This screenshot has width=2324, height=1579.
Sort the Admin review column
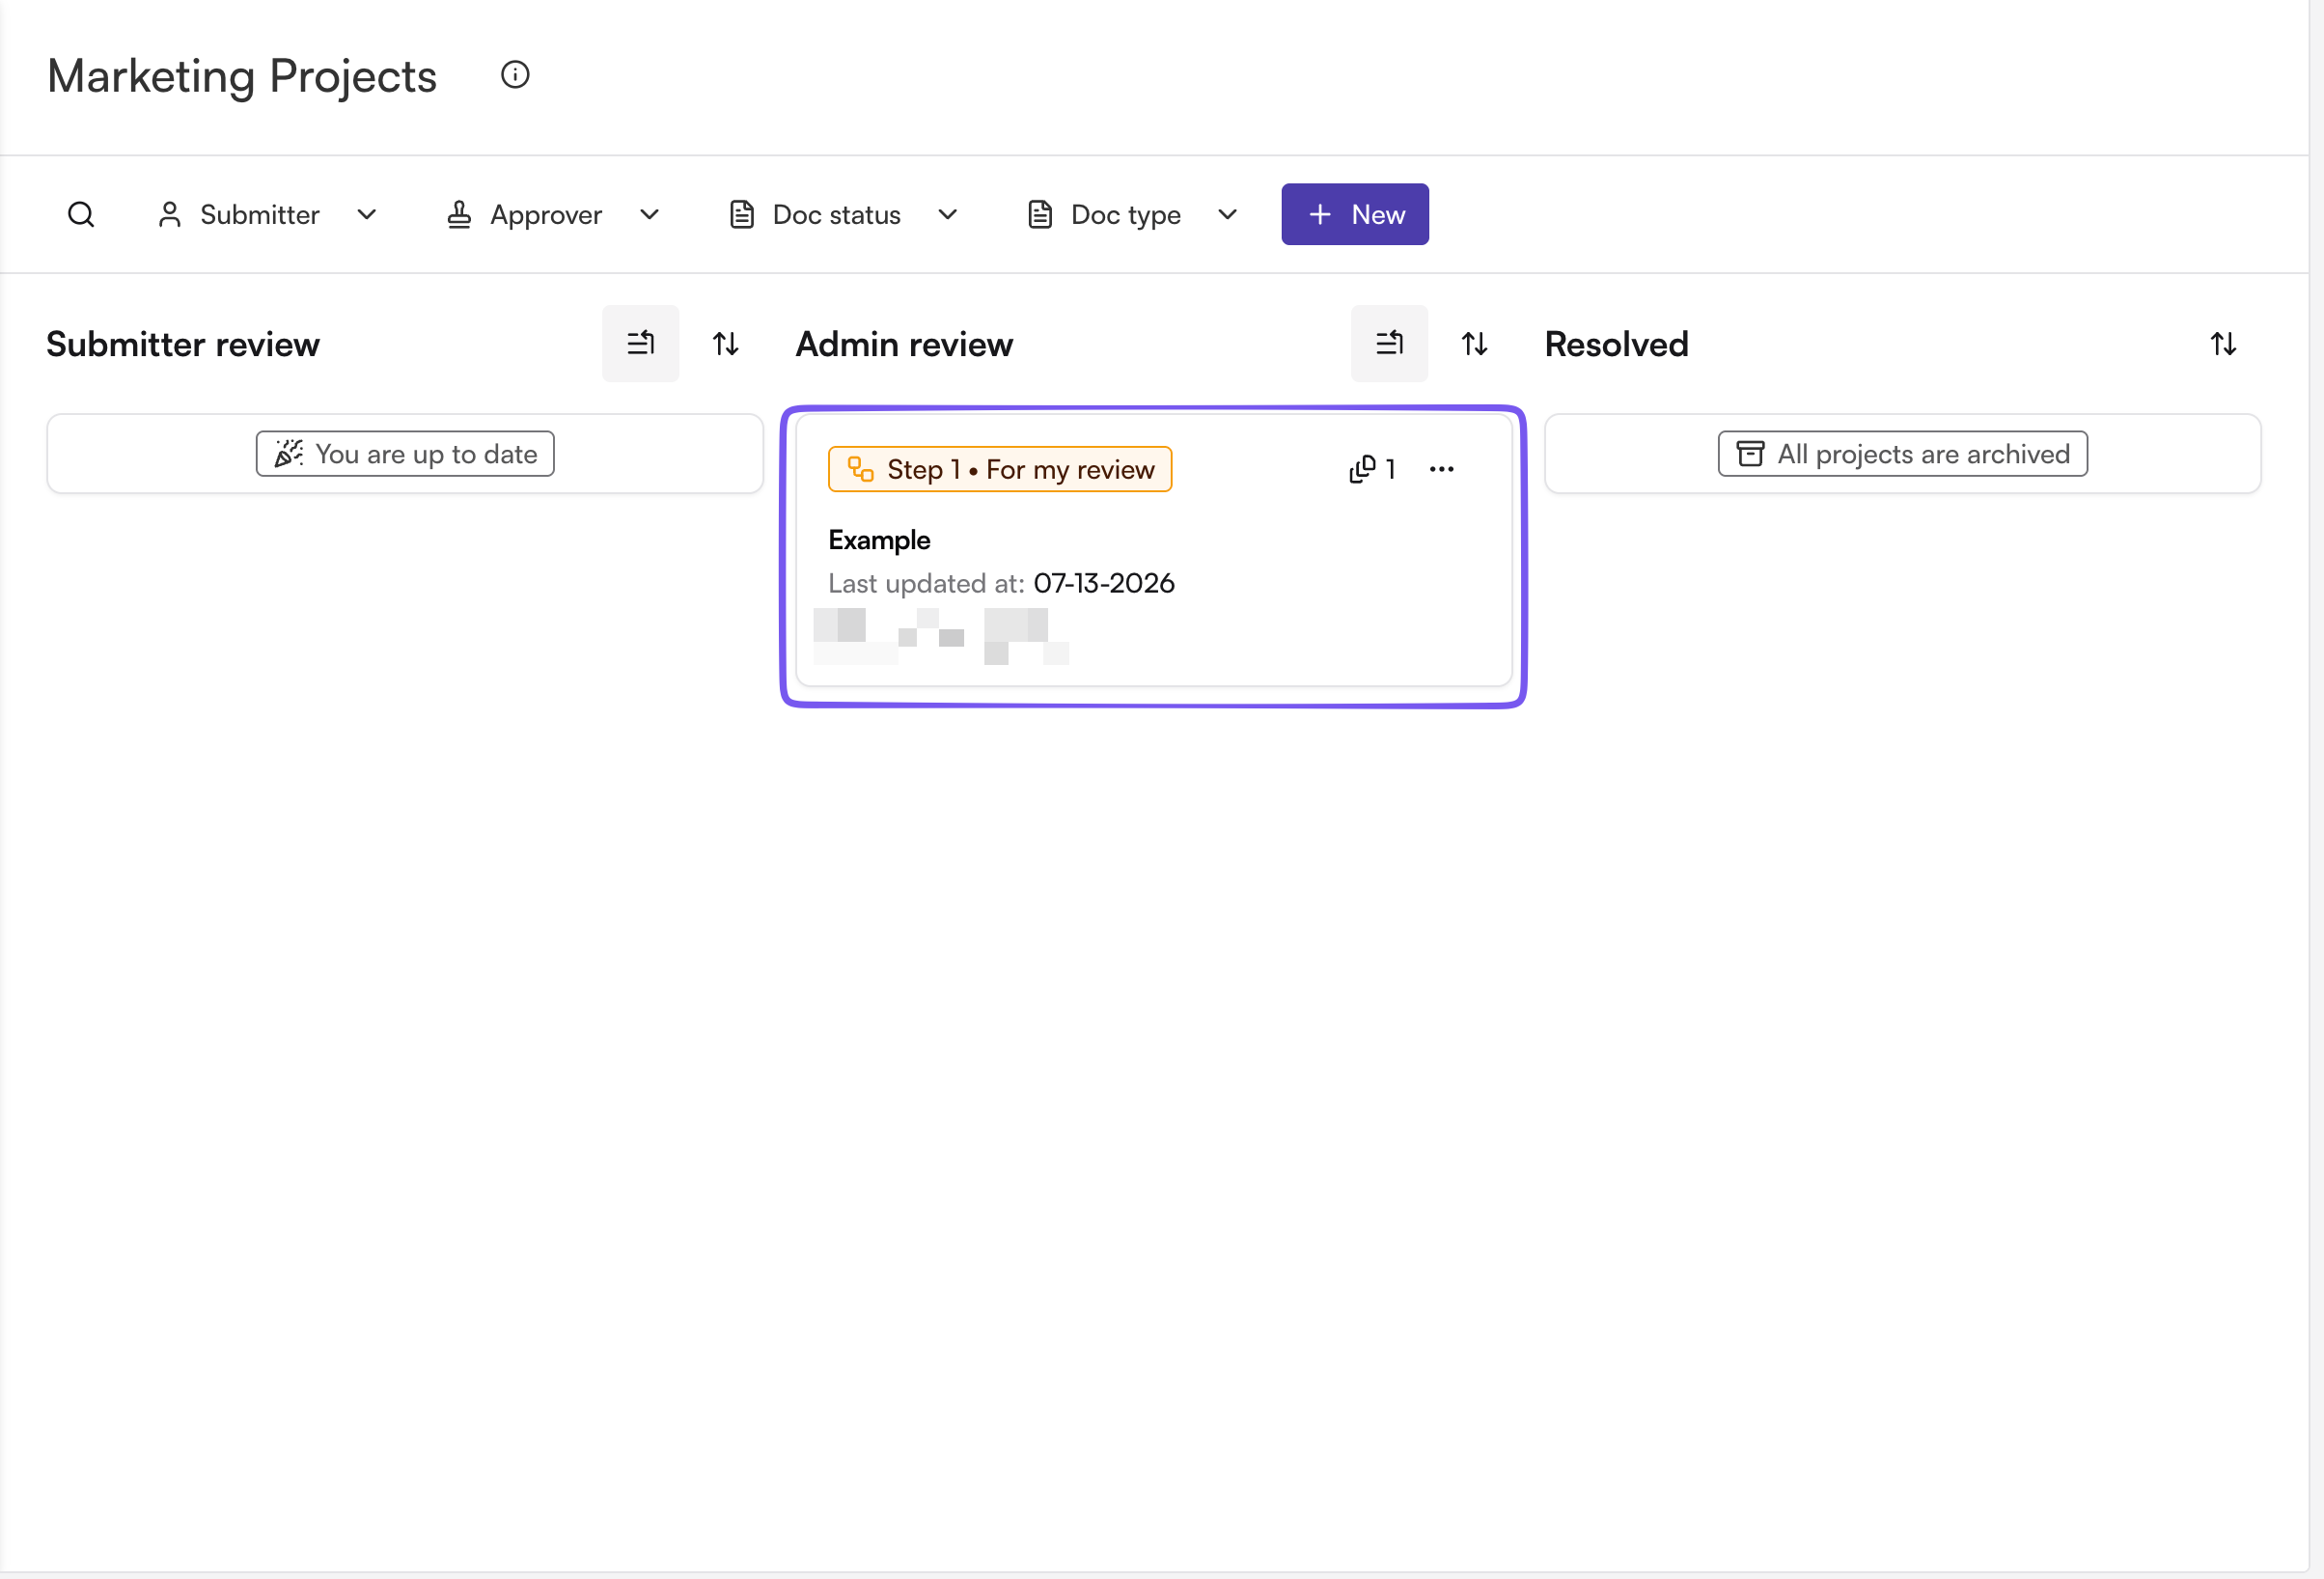coord(1474,344)
